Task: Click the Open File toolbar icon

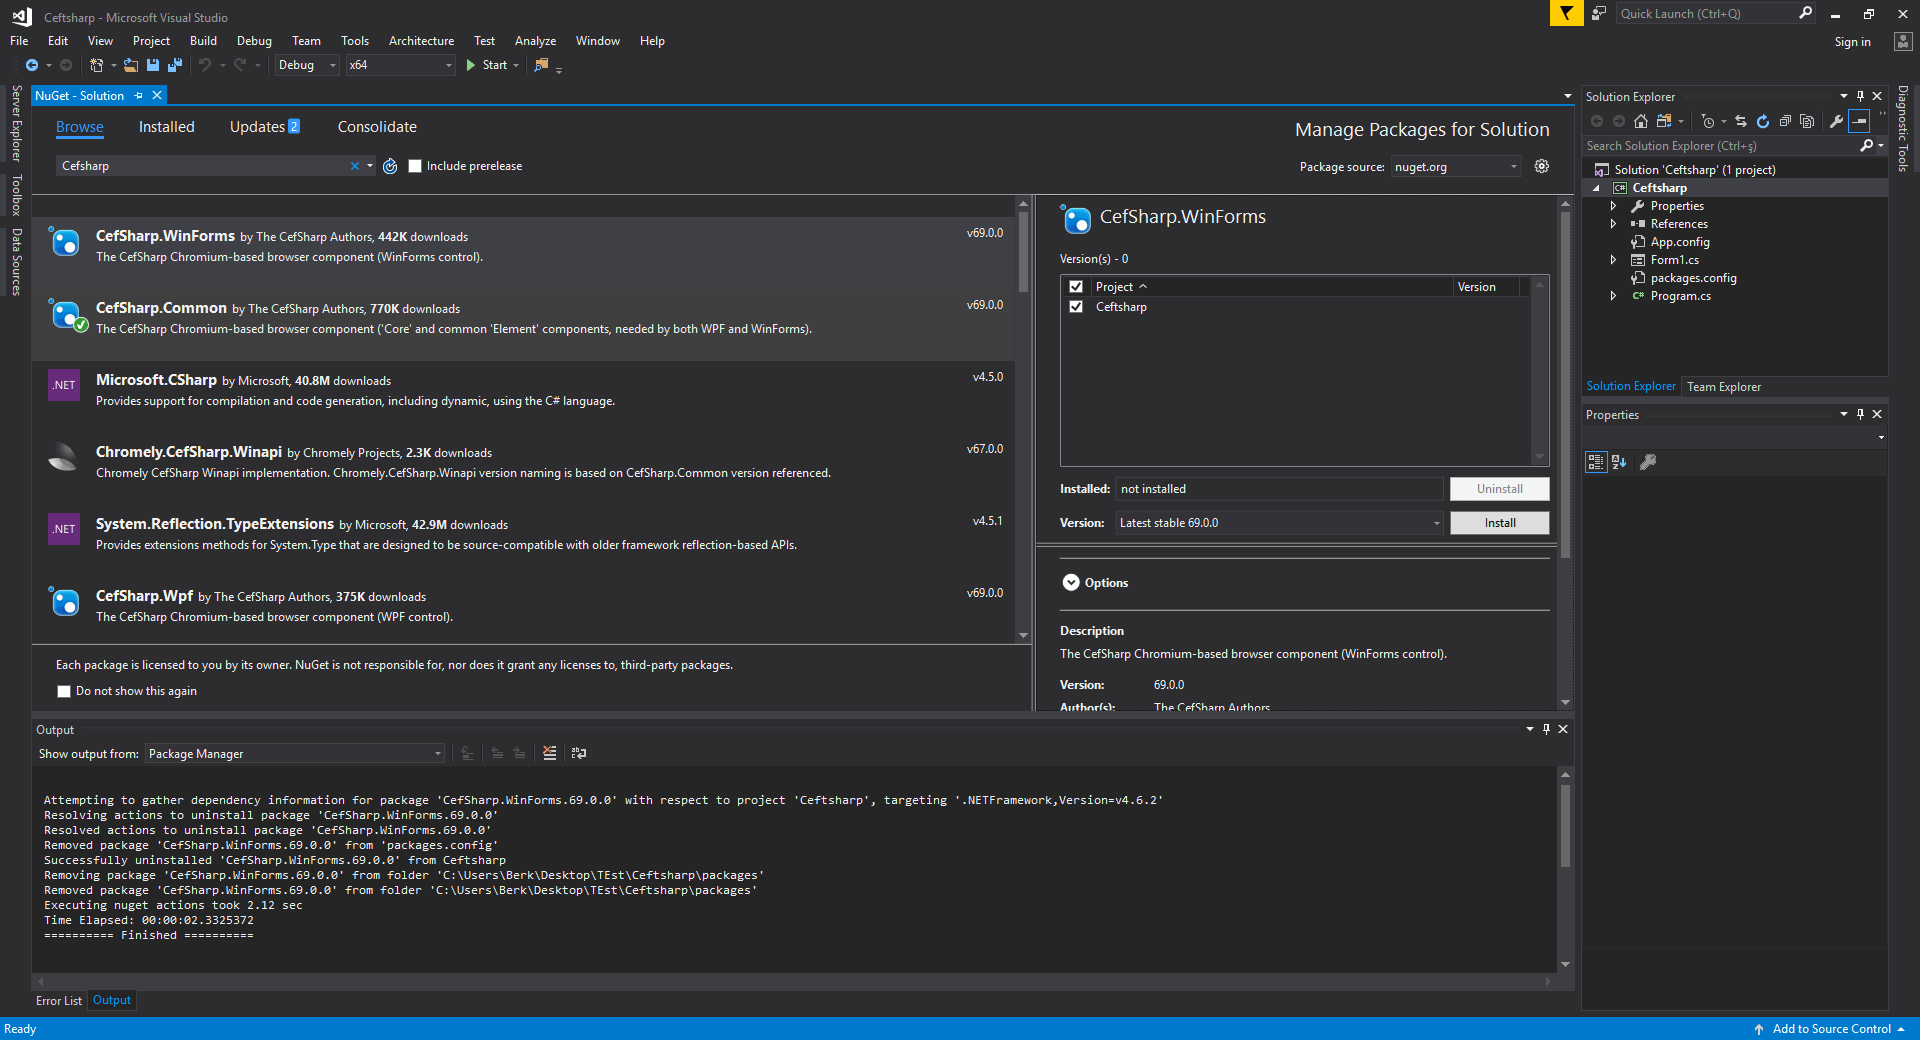Action: [131, 65]
